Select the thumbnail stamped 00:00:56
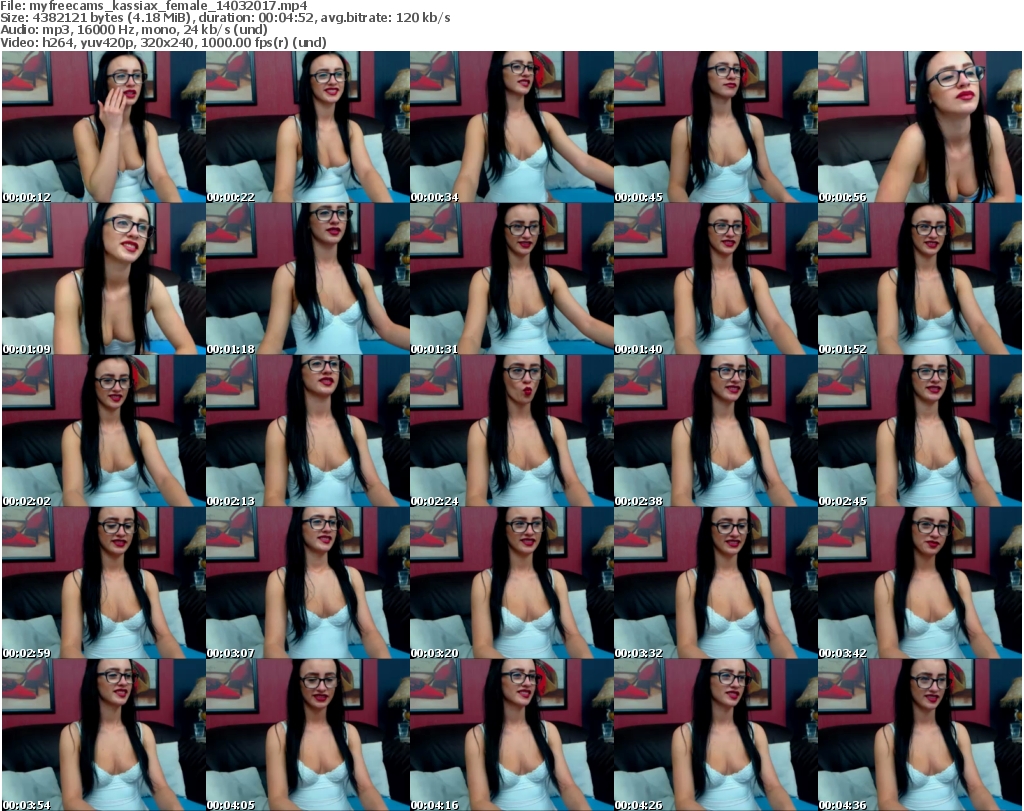 (919, 127)
